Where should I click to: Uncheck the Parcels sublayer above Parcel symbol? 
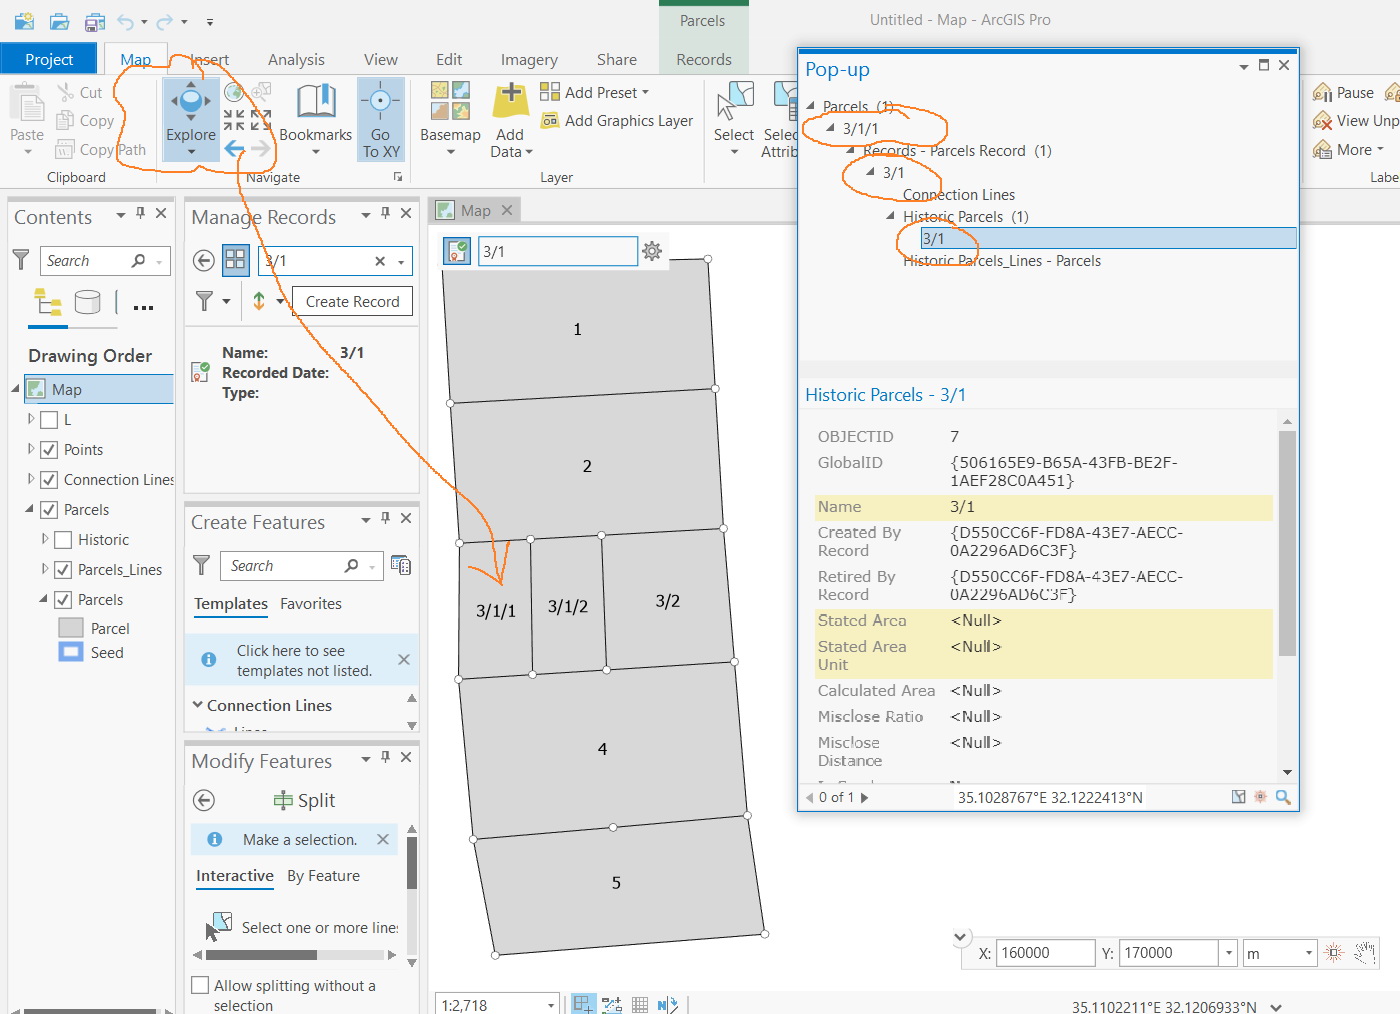pos(63,600)
